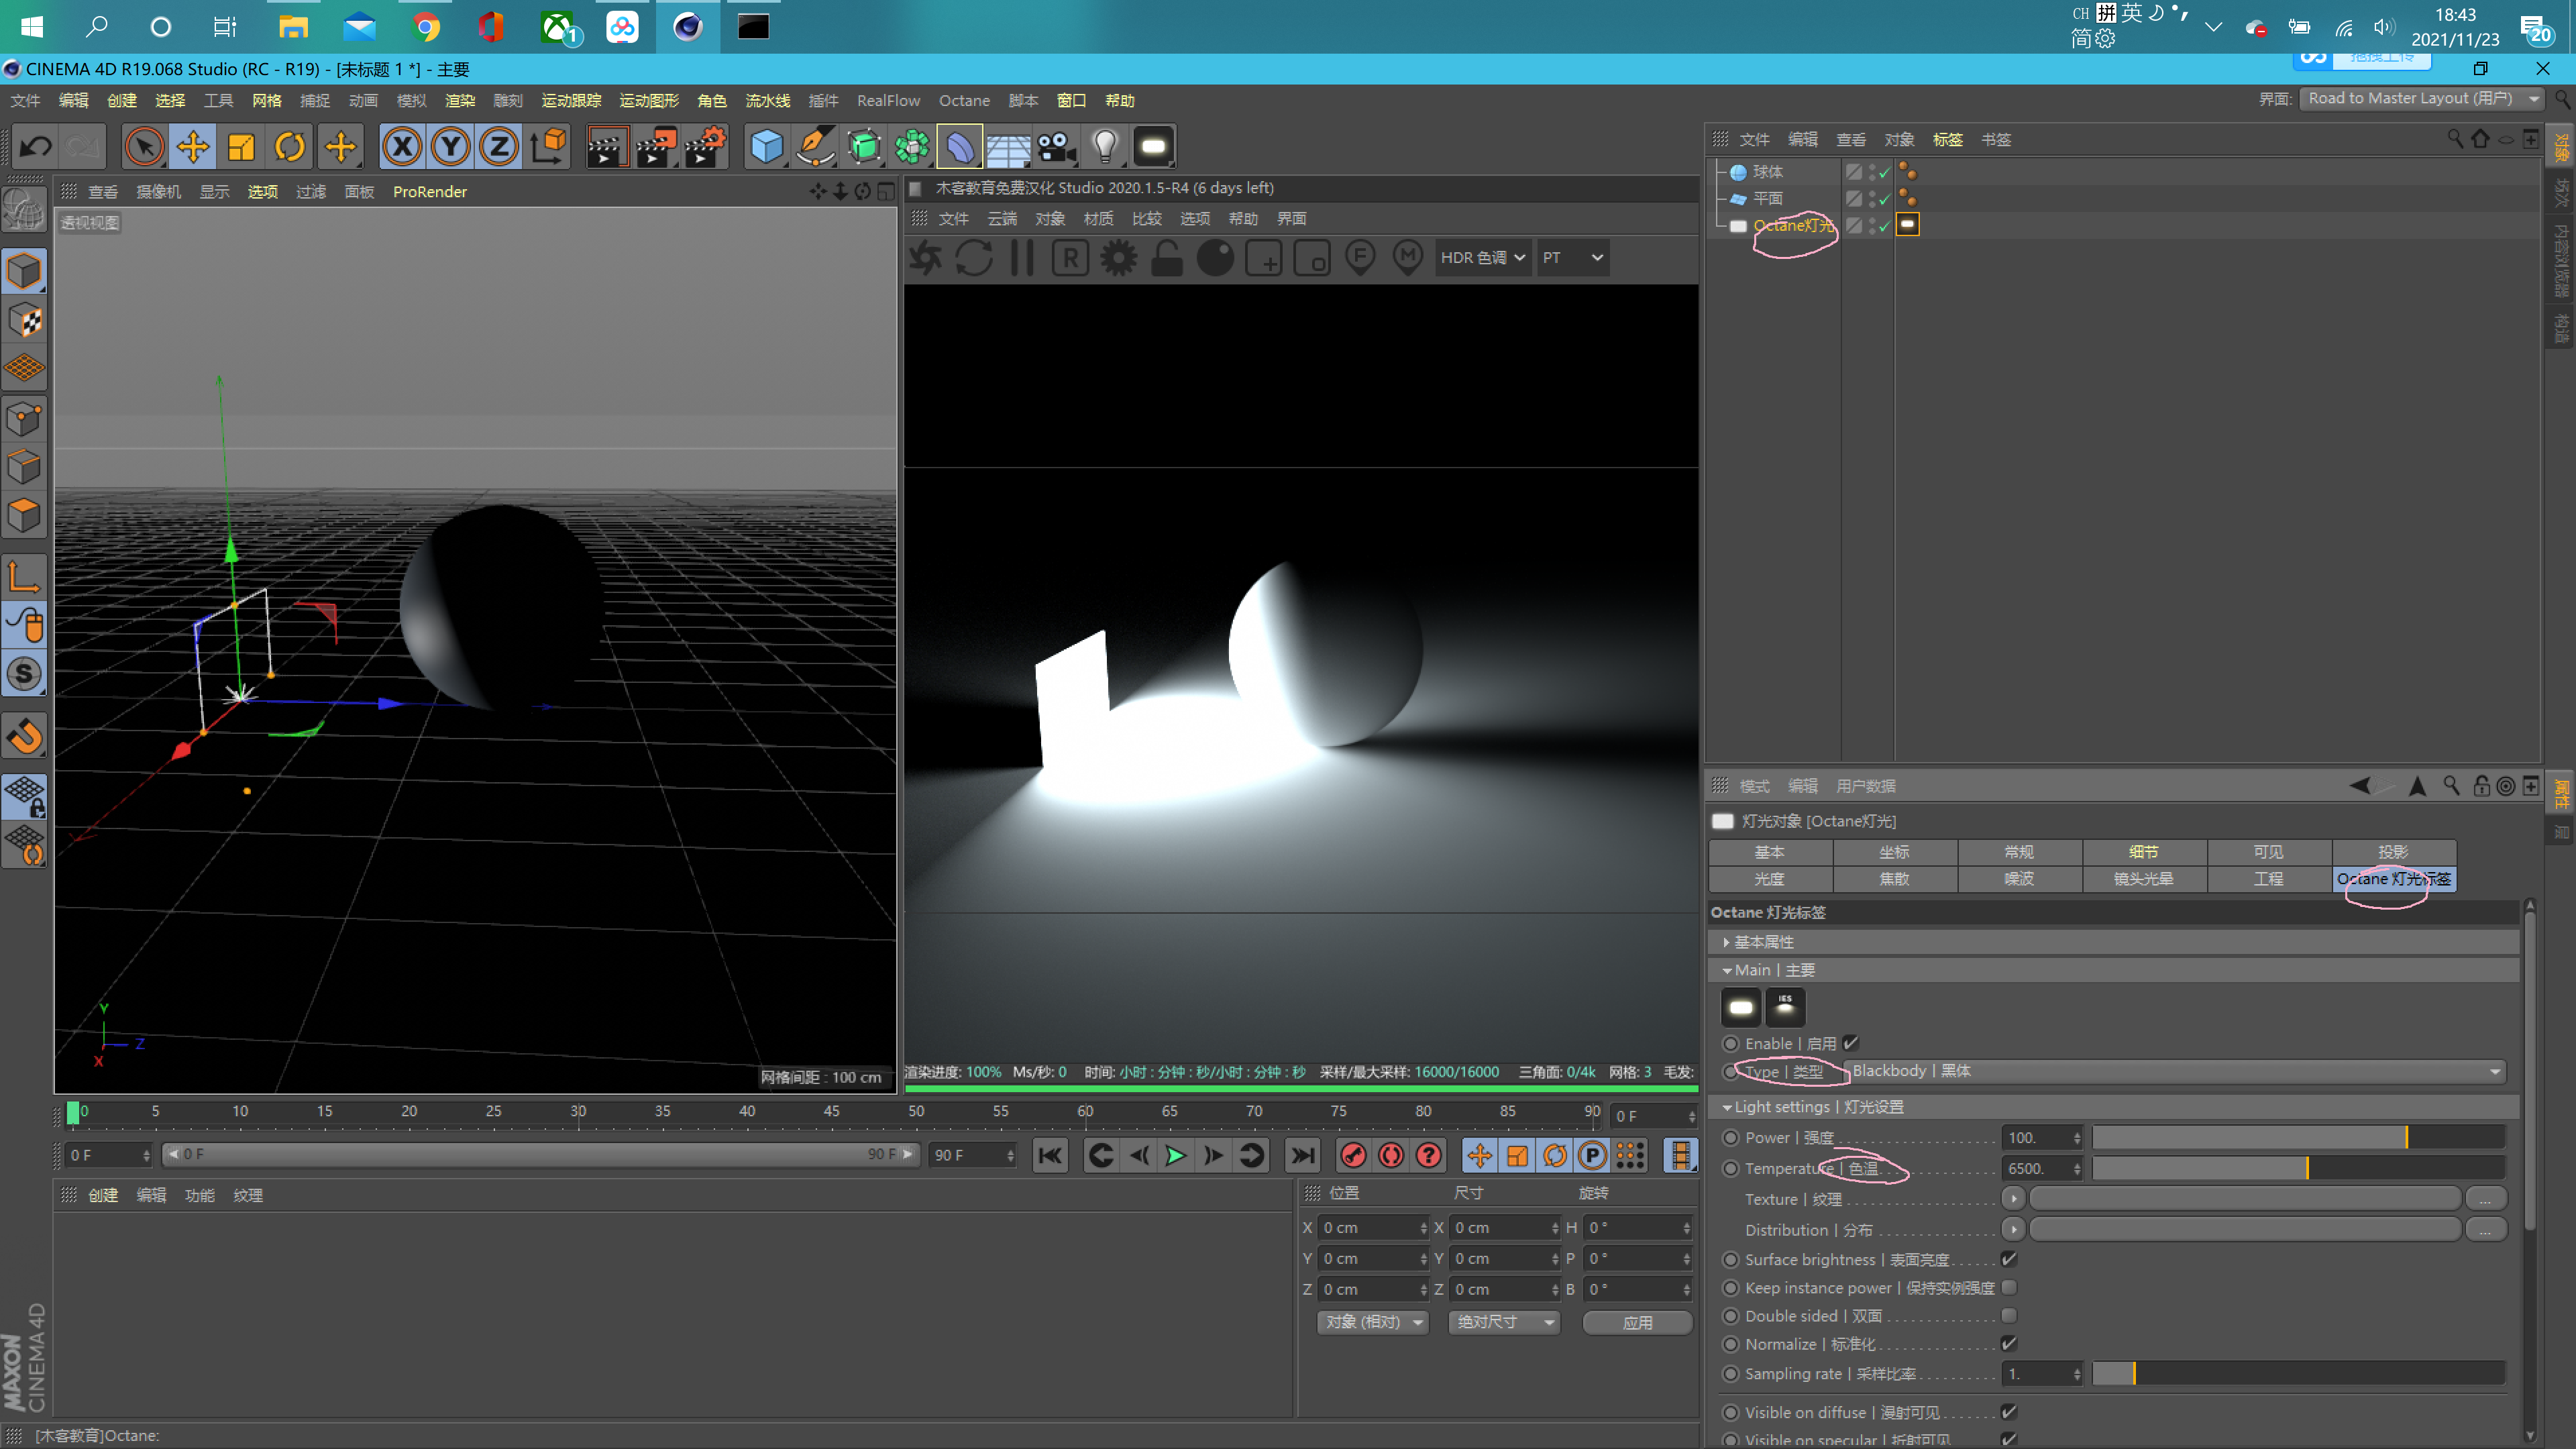
Task: Click the Temperature slider bar
Action: pos(2300,1168)
